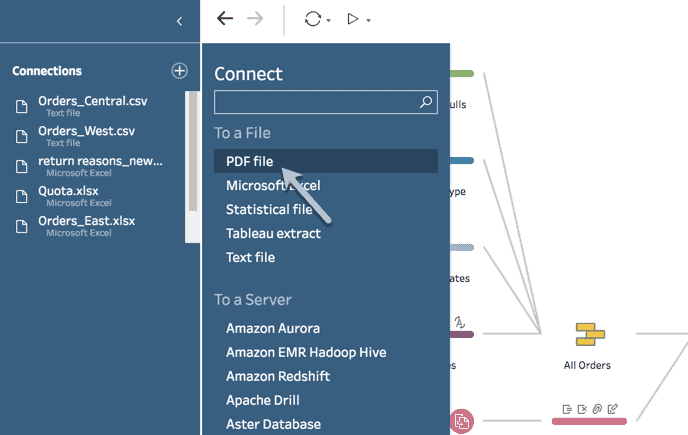The height and width of the screenshot is (435, 688).
Task: Open the run flow dropdown arrow
Action: (x=369, y=21)
